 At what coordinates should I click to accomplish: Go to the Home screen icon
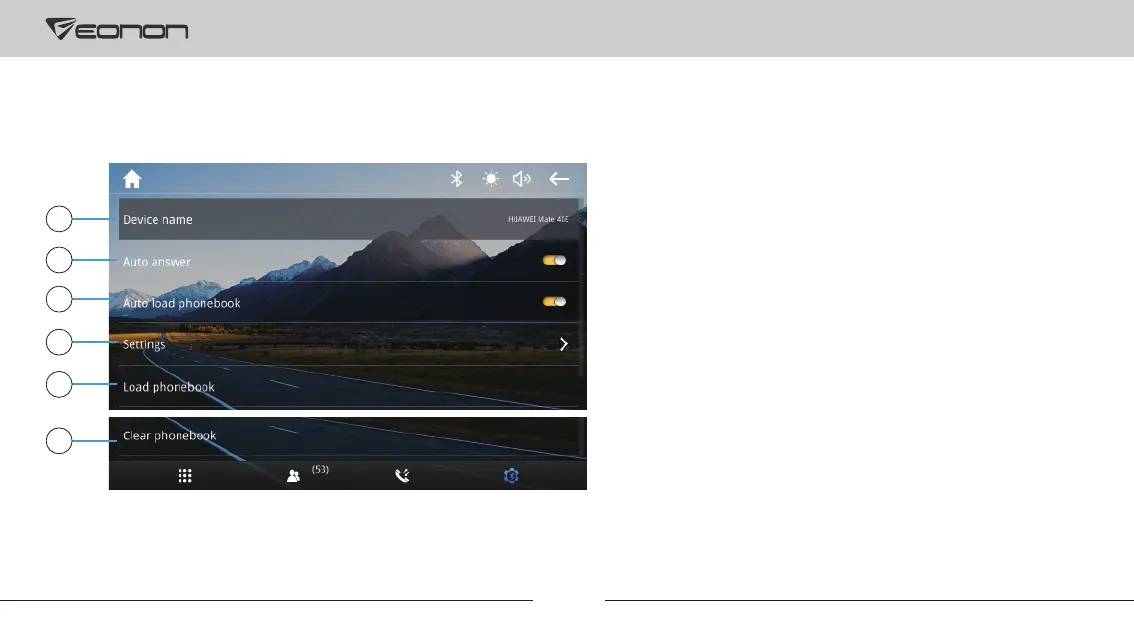[132, 179]
